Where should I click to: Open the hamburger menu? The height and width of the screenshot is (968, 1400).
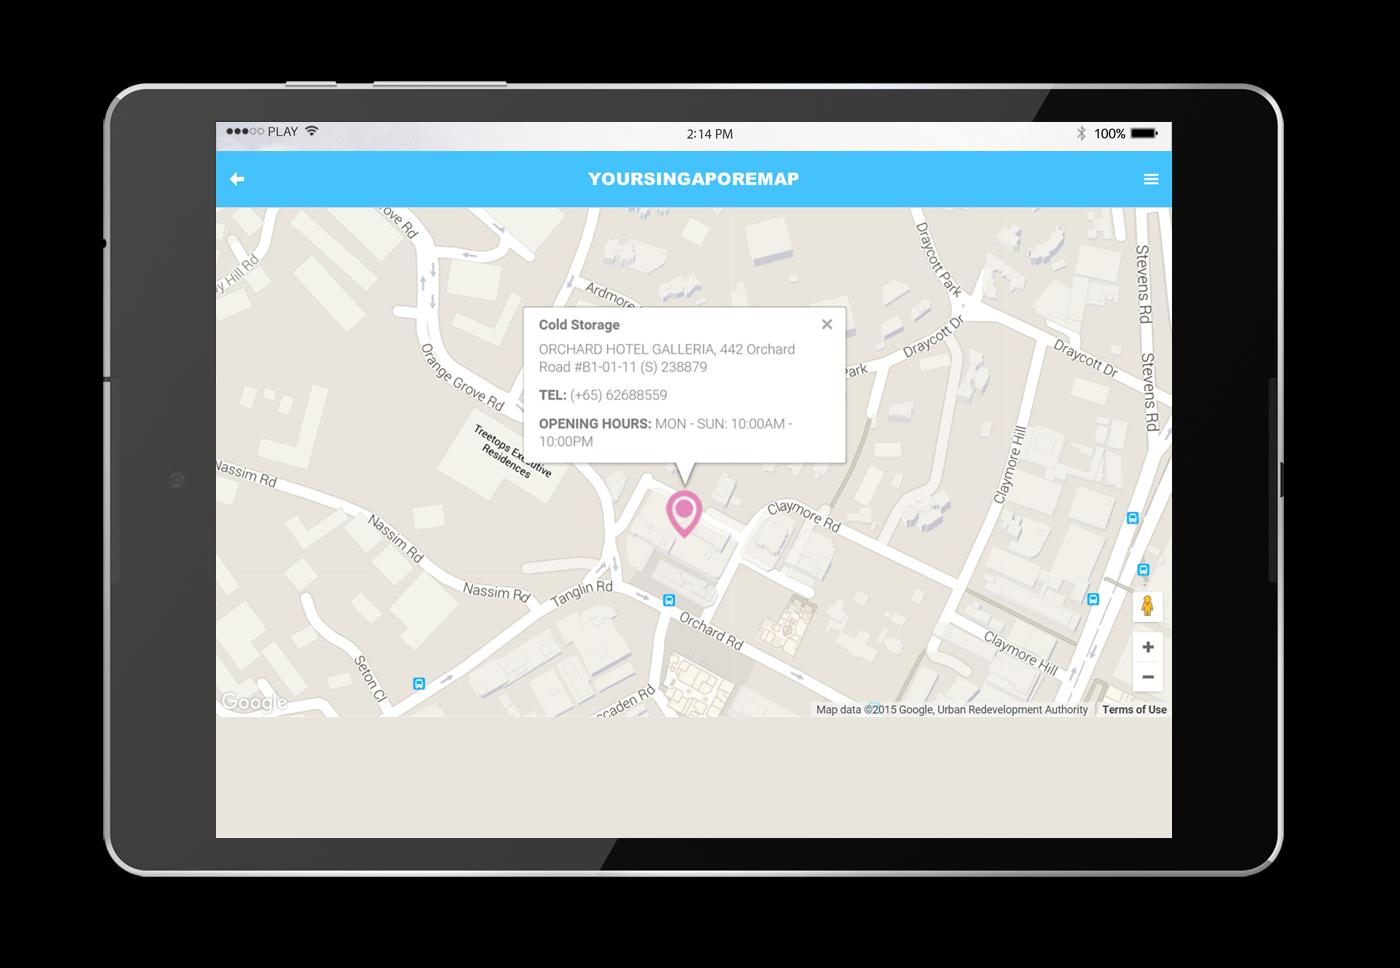(x=1151, y=179)
